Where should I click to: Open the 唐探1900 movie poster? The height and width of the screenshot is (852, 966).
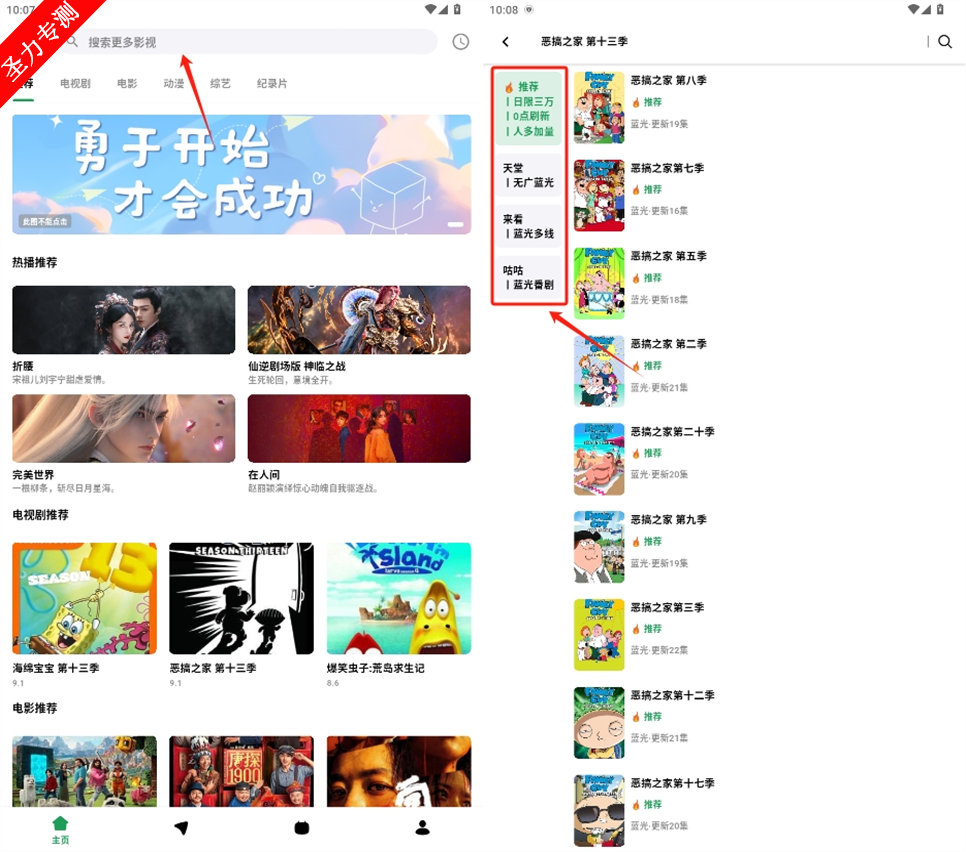coord(242,771)
